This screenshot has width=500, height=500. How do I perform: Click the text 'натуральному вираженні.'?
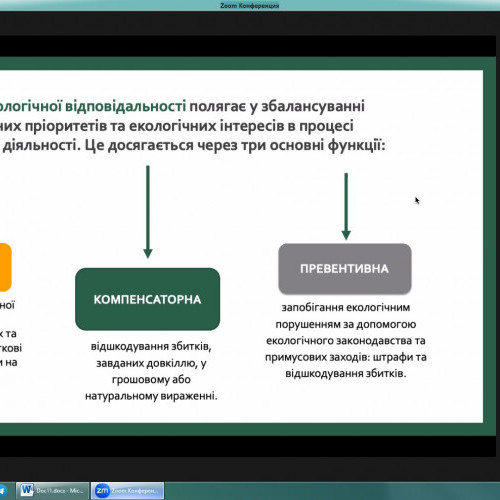tap(151, 396)
